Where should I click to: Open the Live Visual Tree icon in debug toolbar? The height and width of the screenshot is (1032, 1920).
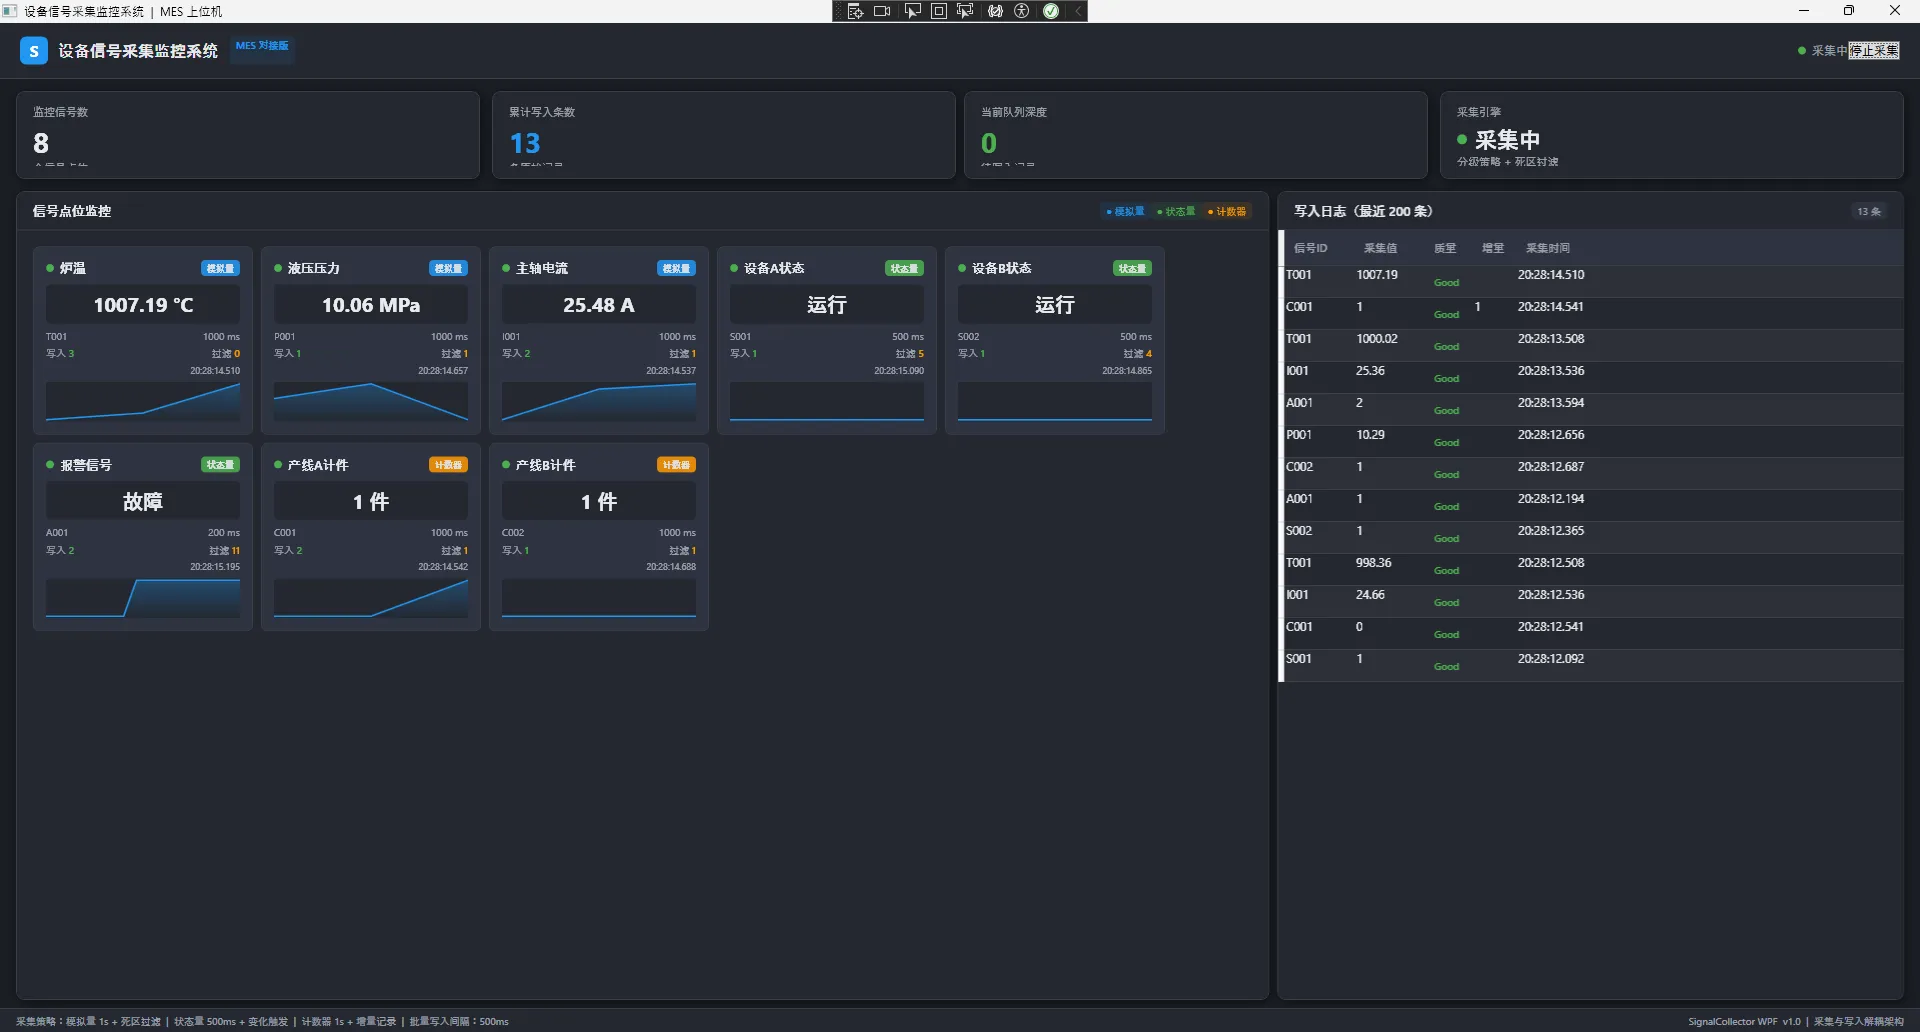pos(855,11)
